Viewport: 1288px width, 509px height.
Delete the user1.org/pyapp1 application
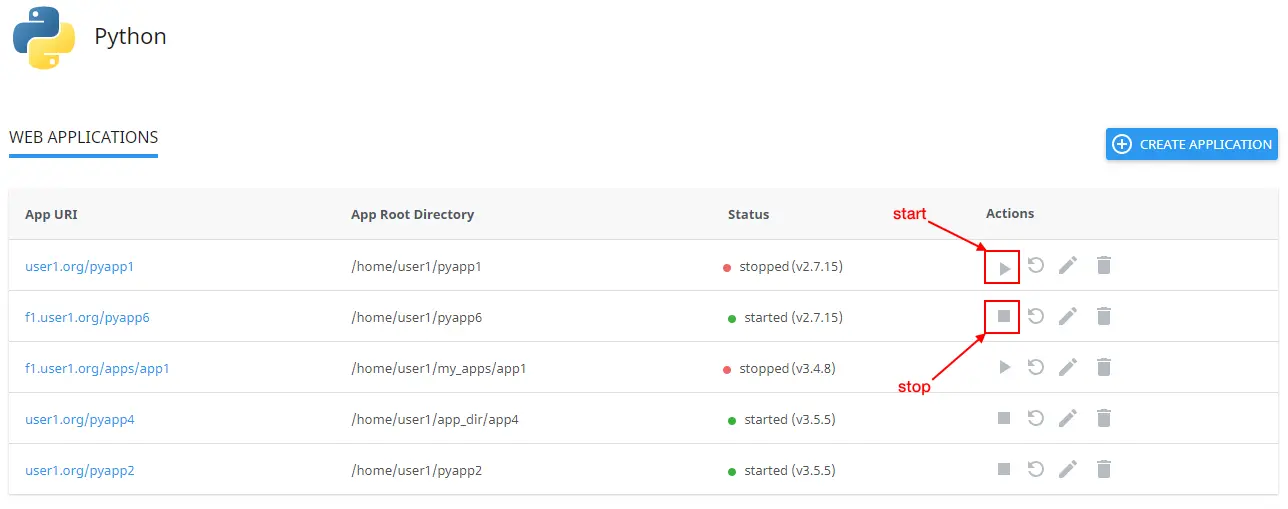1103,266
